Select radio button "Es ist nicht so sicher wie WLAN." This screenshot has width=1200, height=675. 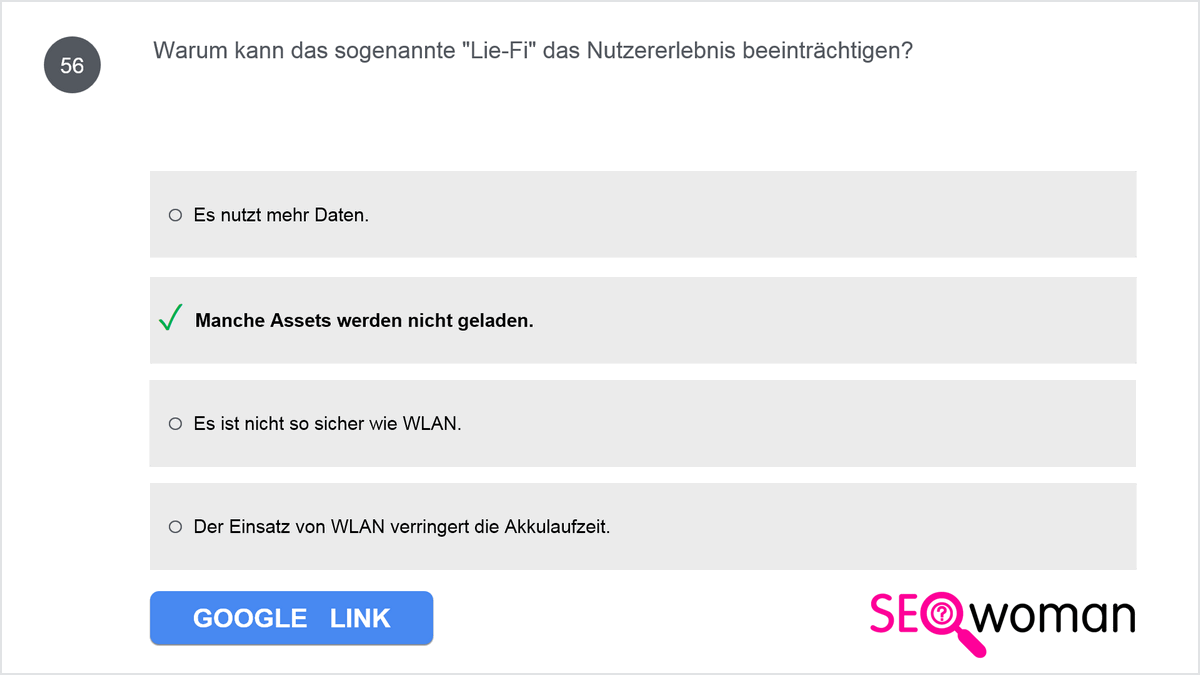175,423
